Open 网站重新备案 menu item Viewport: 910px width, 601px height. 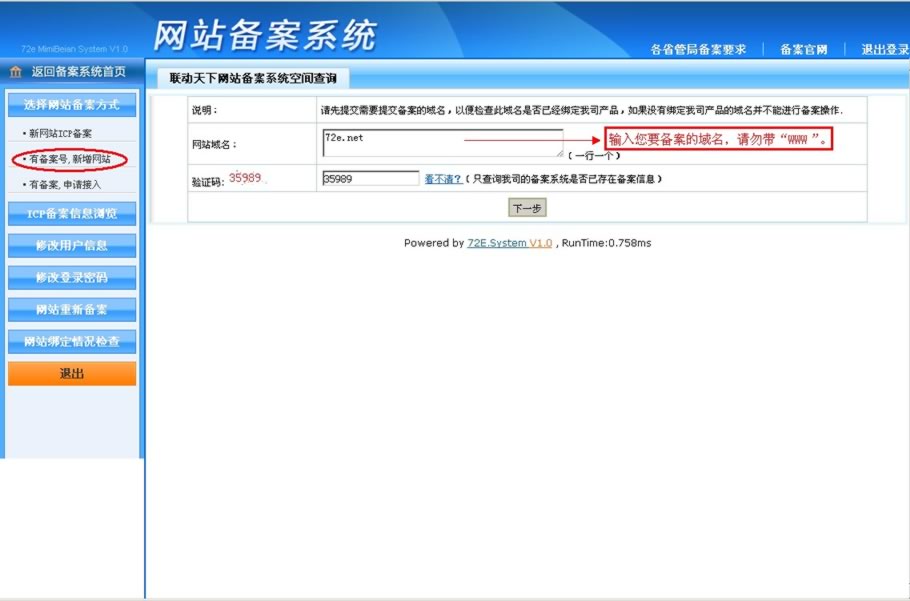click(71, 309)
